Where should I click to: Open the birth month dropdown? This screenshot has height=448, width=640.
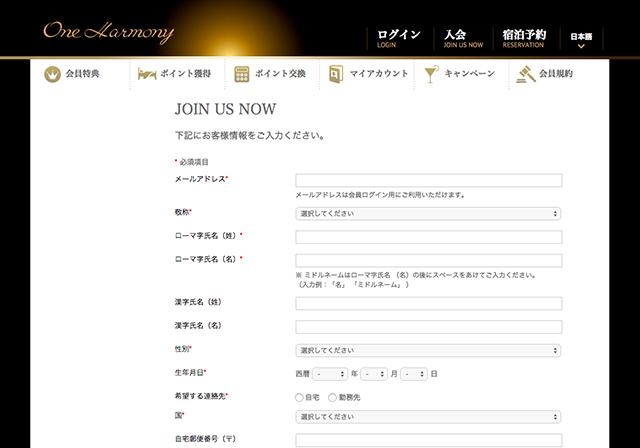[374, 374]
